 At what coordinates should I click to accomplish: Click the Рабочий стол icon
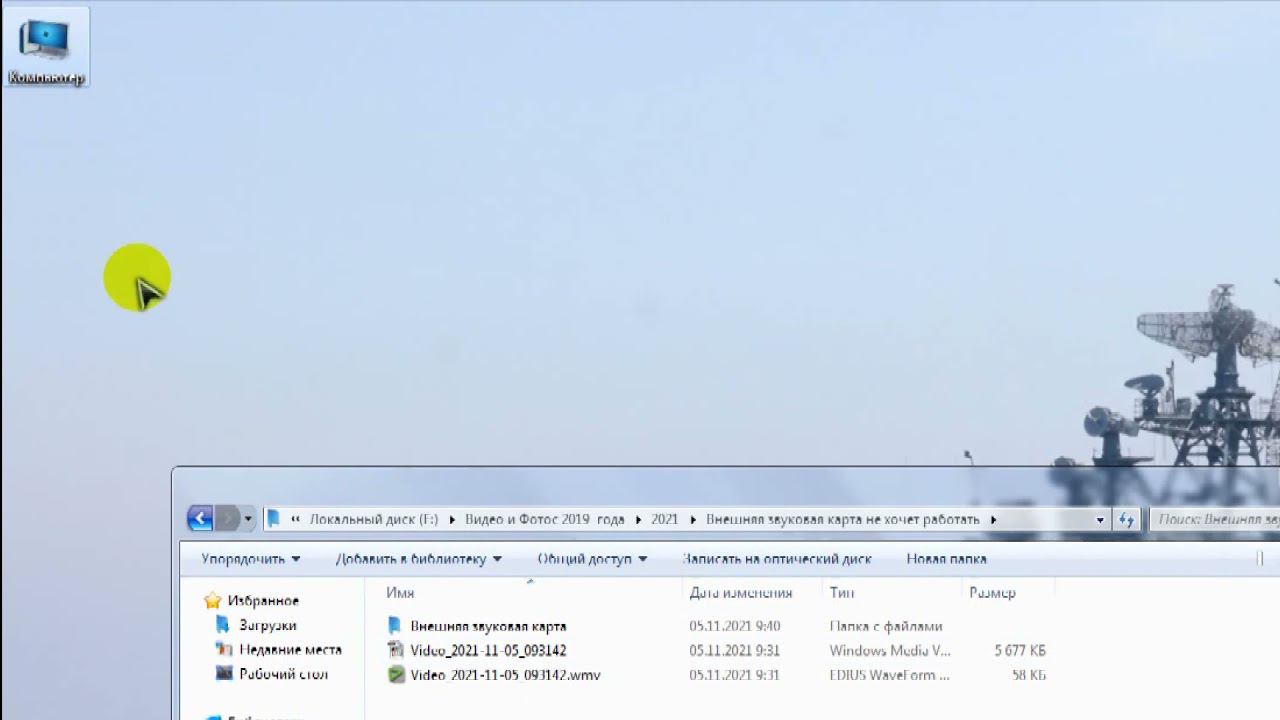tap(223, 674)
